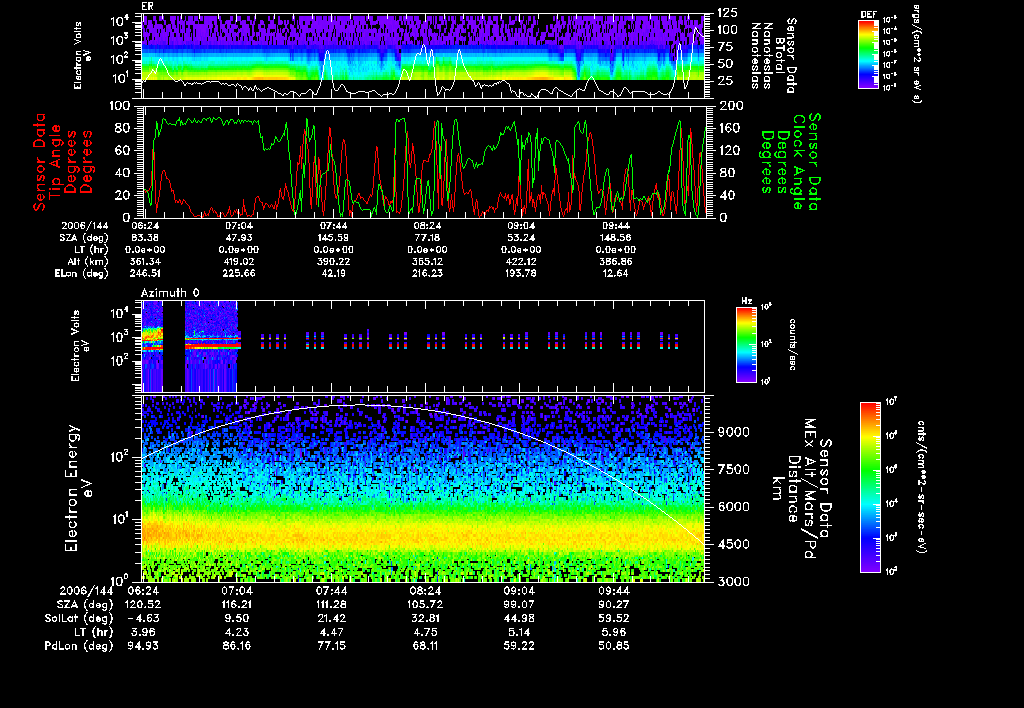Select the ER label above top spectrogram
Viewport: 1024px width, 708px height.
click(x=148, y=6)
